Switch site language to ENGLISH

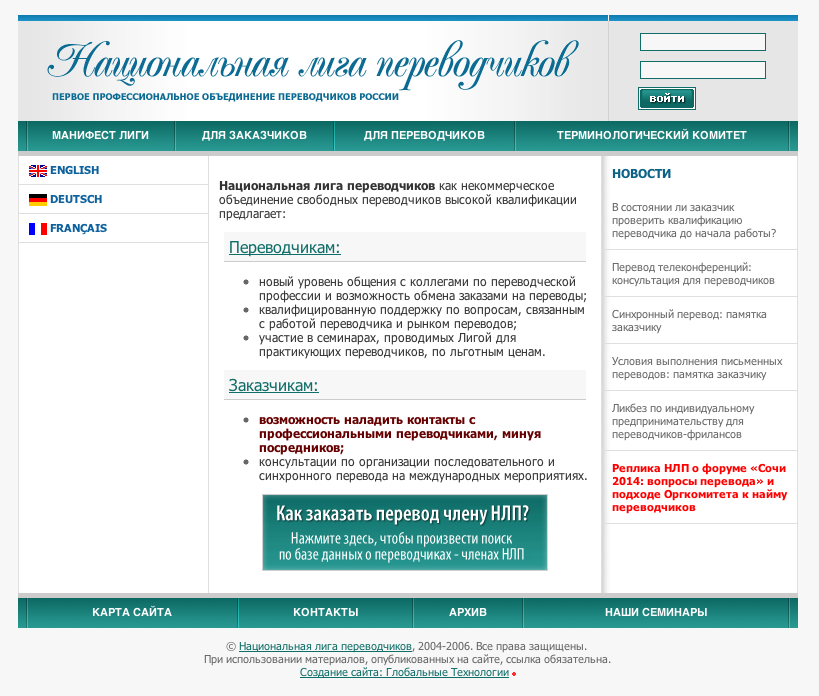(x=74, y=170)
